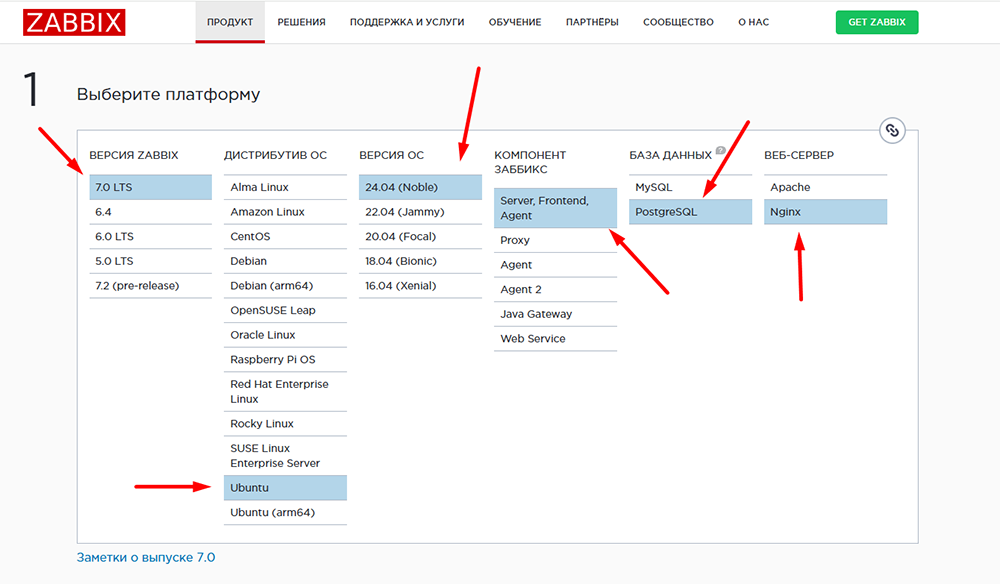Click the Веб-сервер column header
The image size is (1000, 584).
[x=799, y=155]
